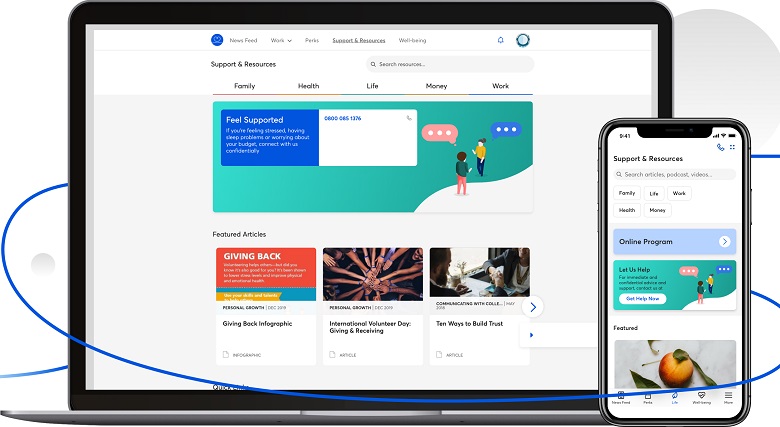Click the next-arrow chevron on Featured Articles carousel
This screenshot has width=780, height=427.
point(533,307)
